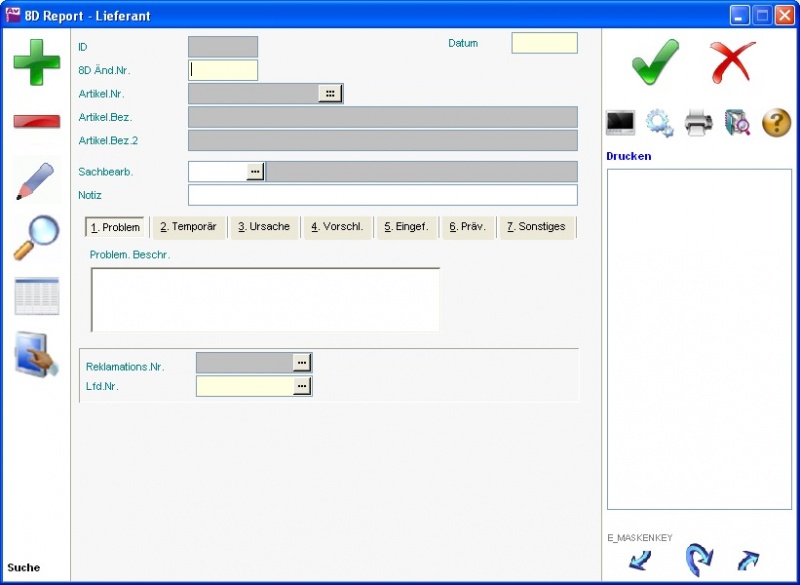Click the magnifying glass search icon
The width and height of the screenshot is (800, 585).
click(x=36, y=238)
